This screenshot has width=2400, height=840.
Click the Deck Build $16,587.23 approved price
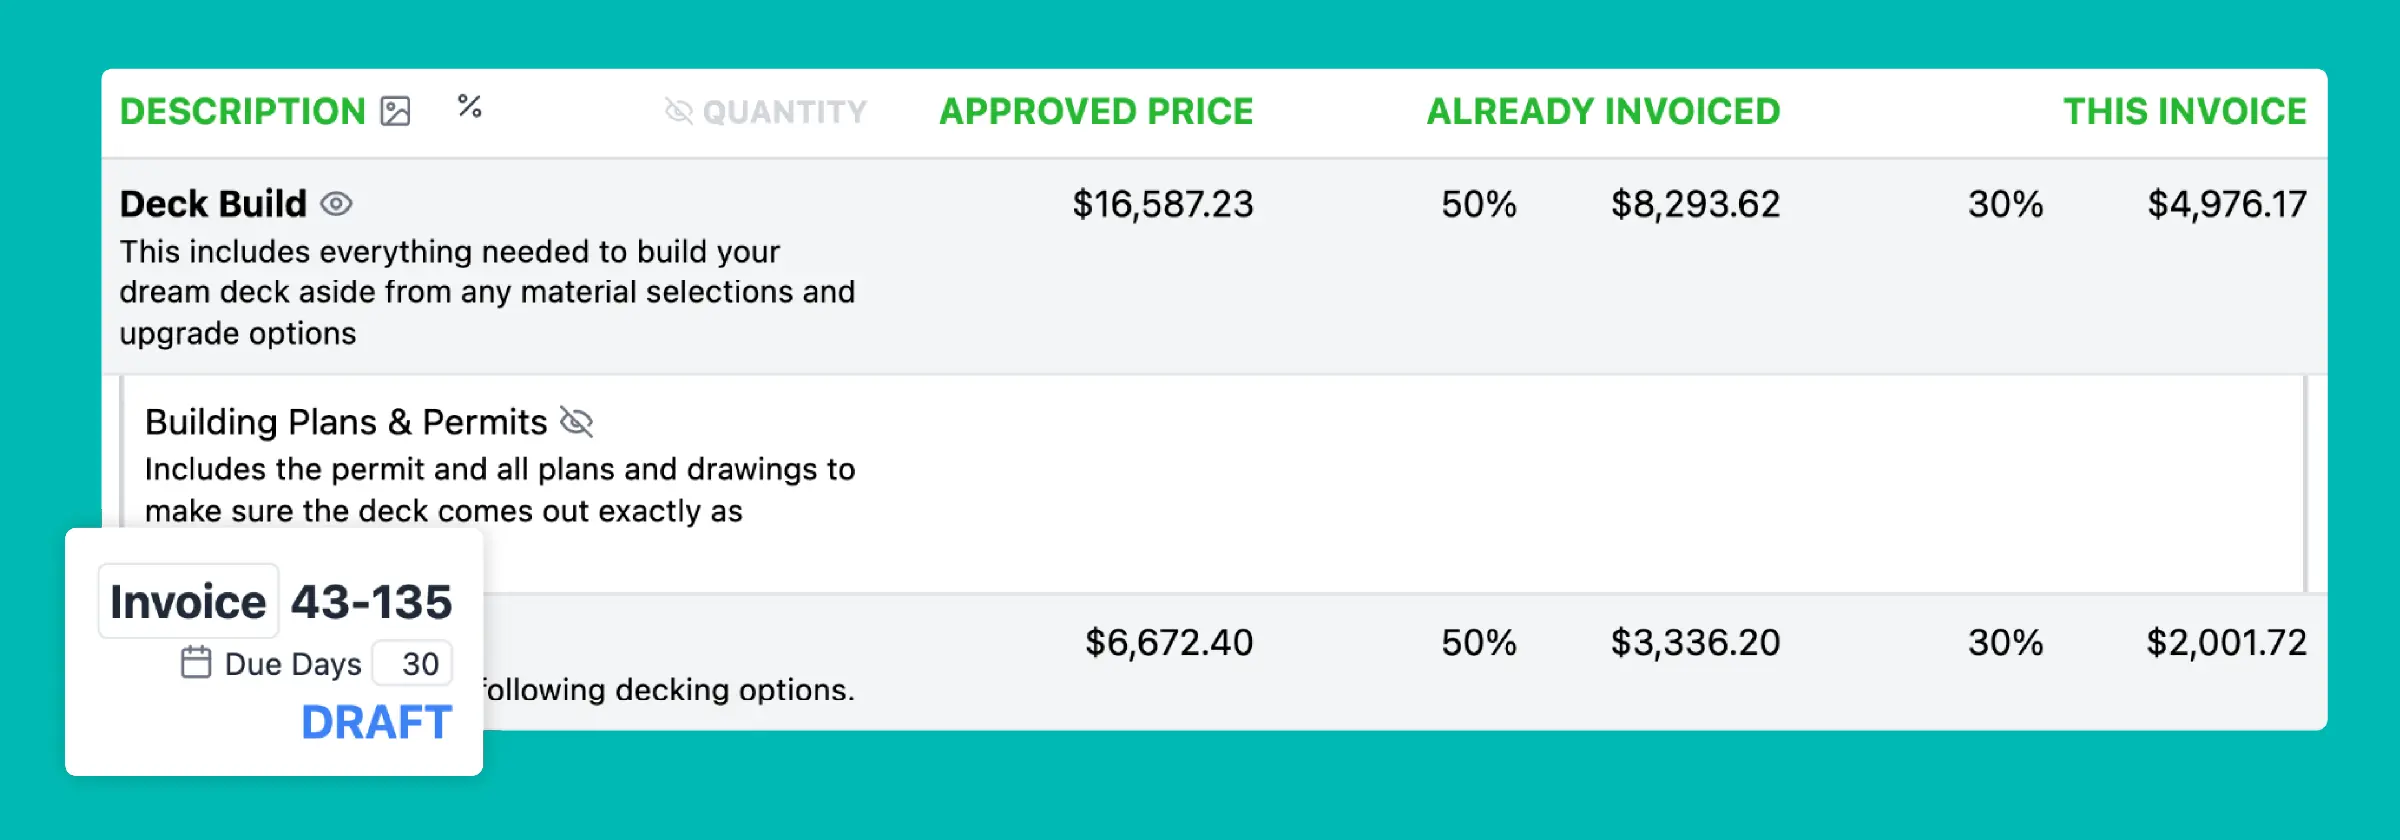tap(1162, 205)
